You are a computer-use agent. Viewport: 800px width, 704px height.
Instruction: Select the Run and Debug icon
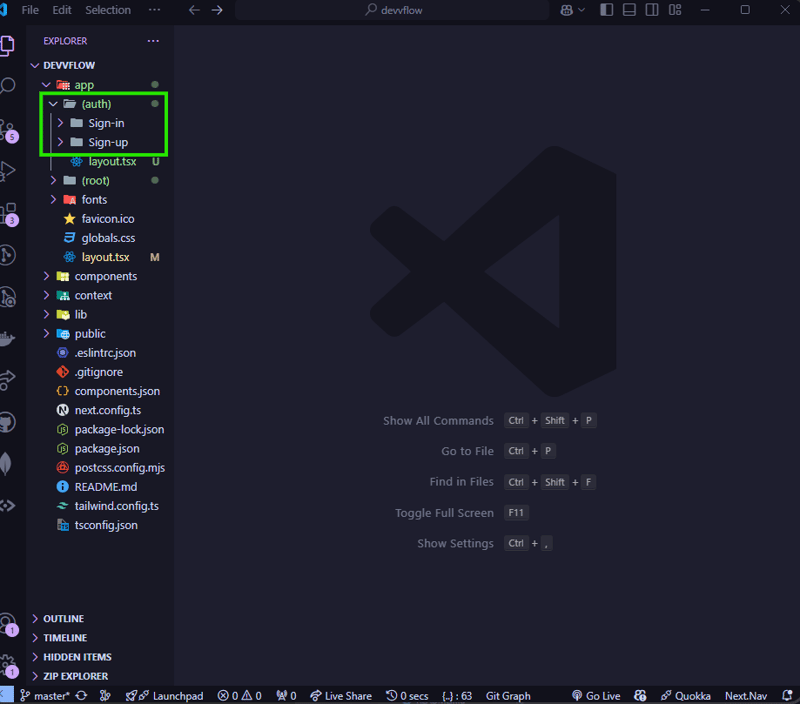tap(11, 170)
